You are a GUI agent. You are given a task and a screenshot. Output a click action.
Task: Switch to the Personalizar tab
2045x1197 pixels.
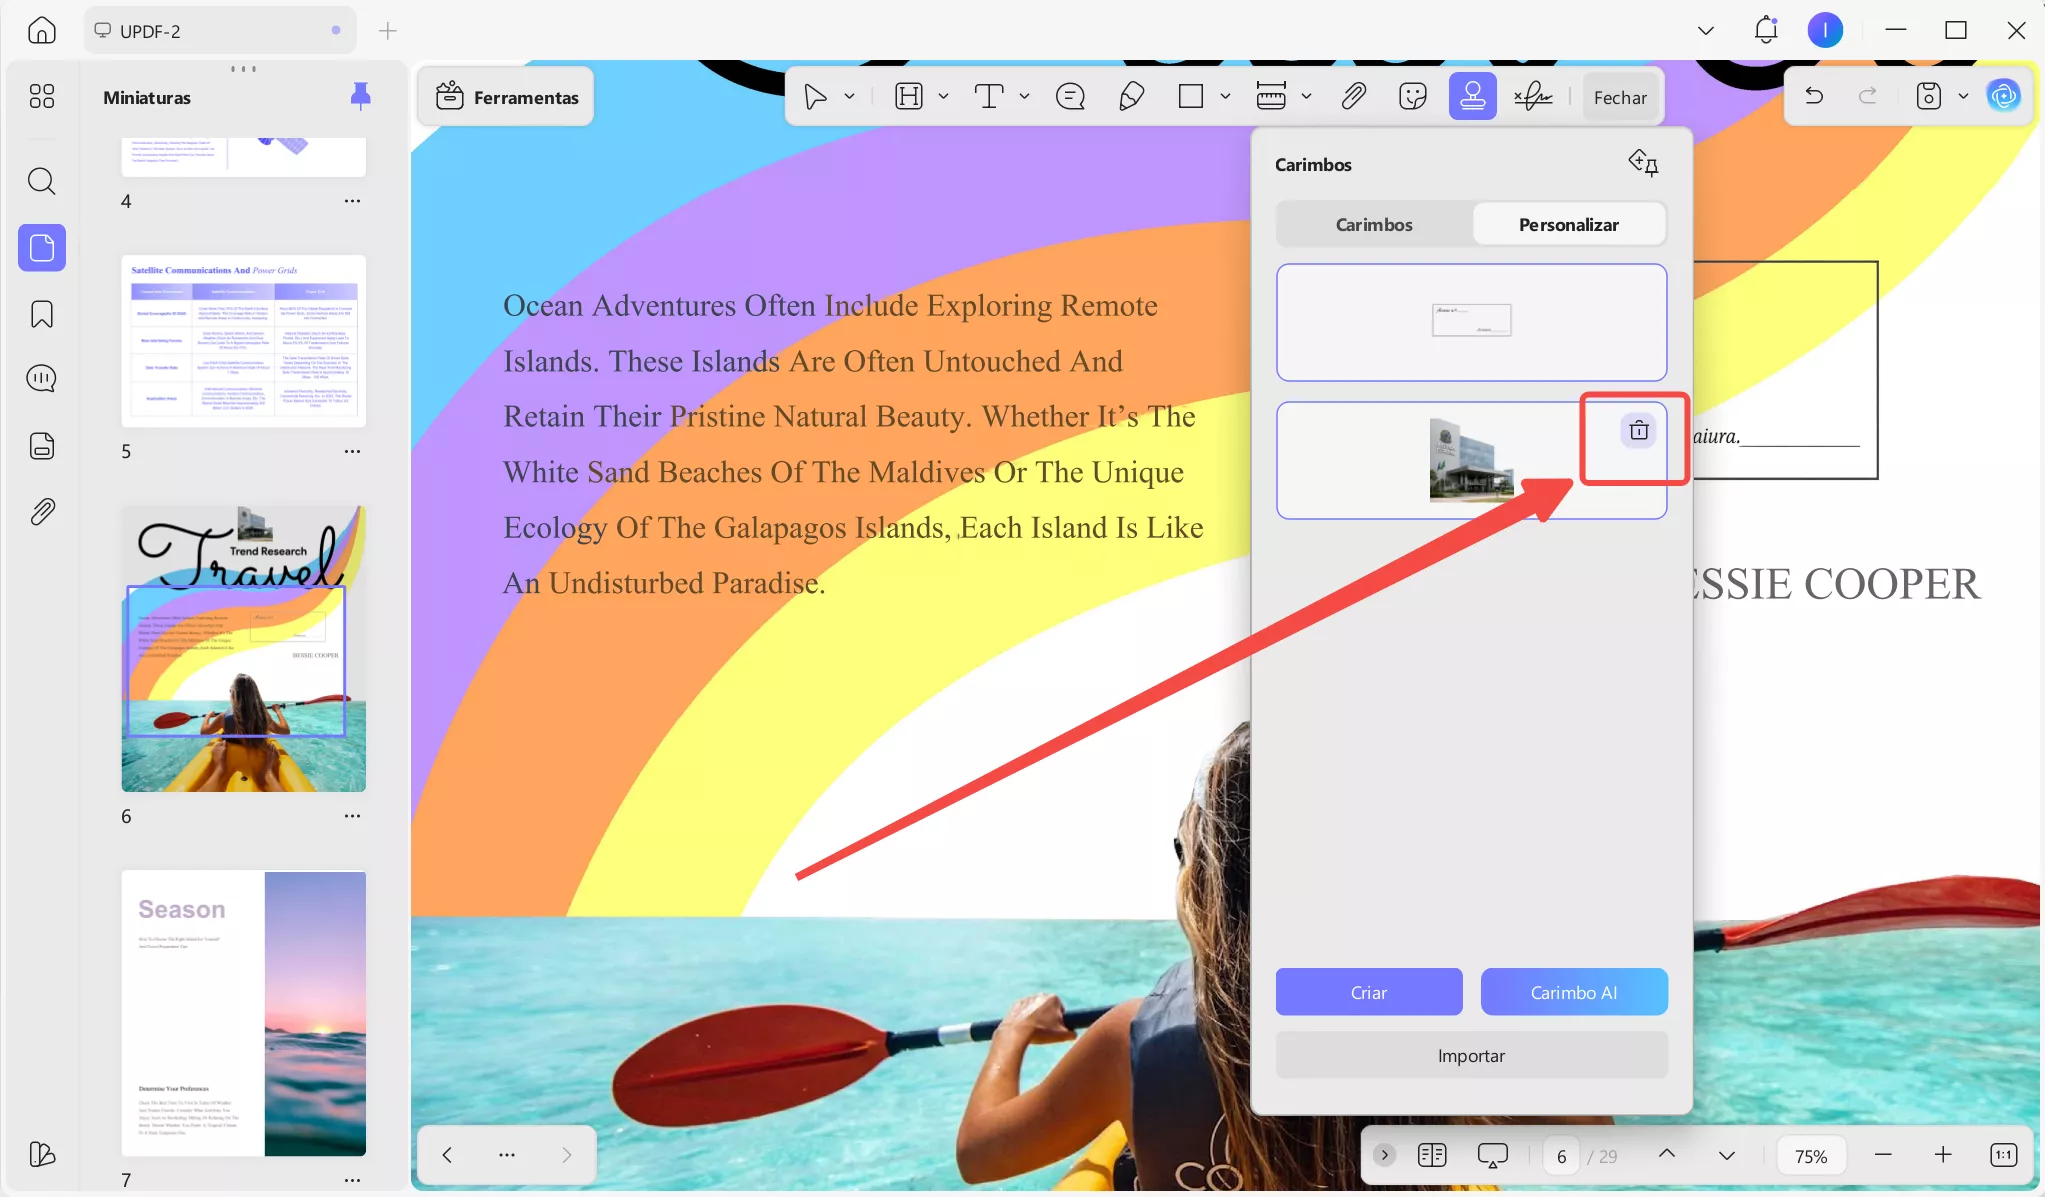point(1568,225)
